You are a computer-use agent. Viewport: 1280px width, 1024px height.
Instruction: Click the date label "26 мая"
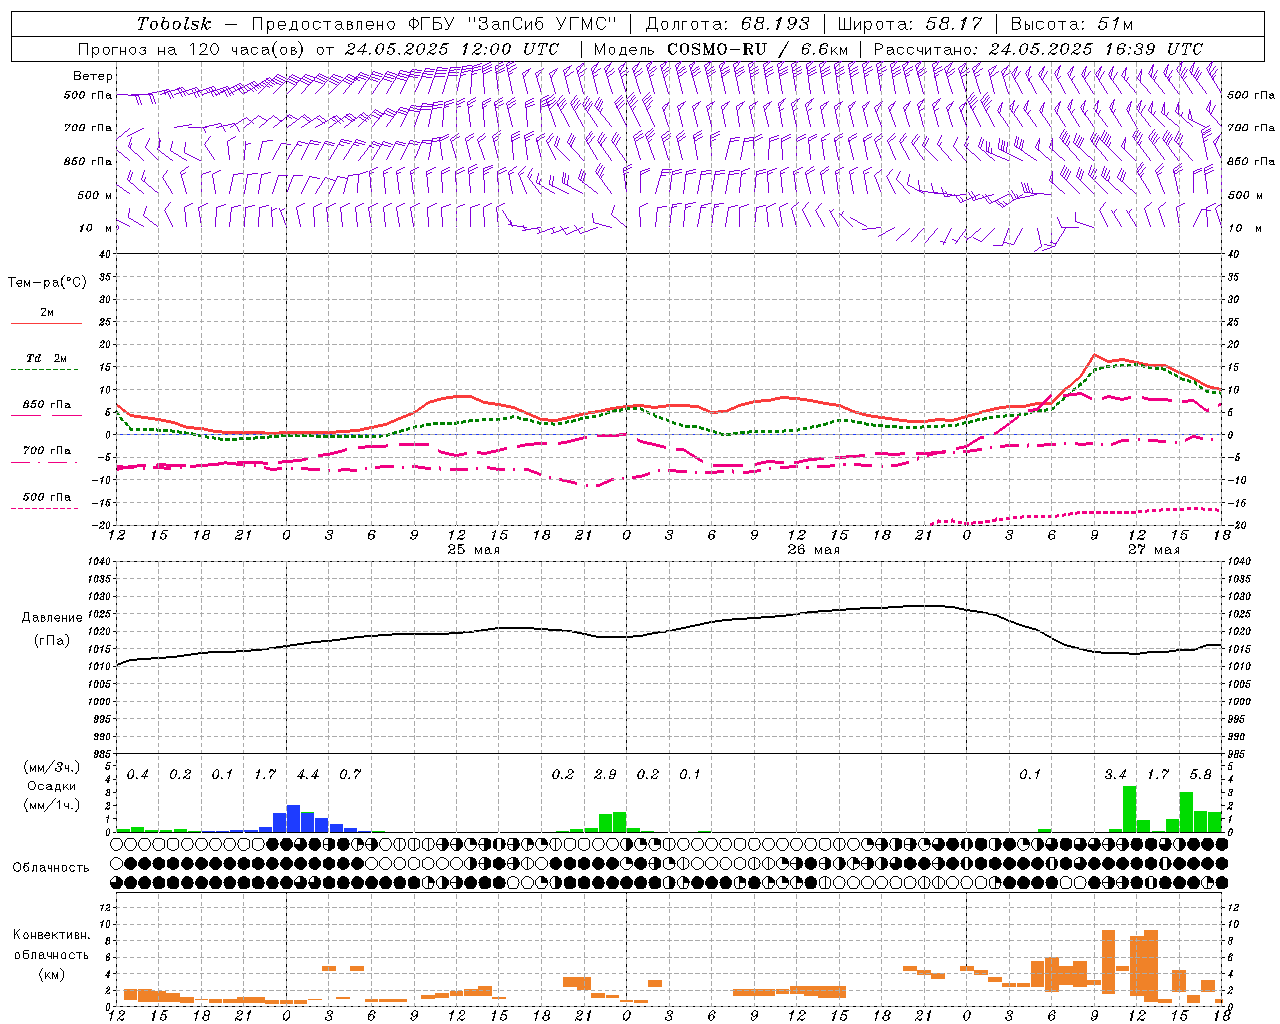point(813,550)
